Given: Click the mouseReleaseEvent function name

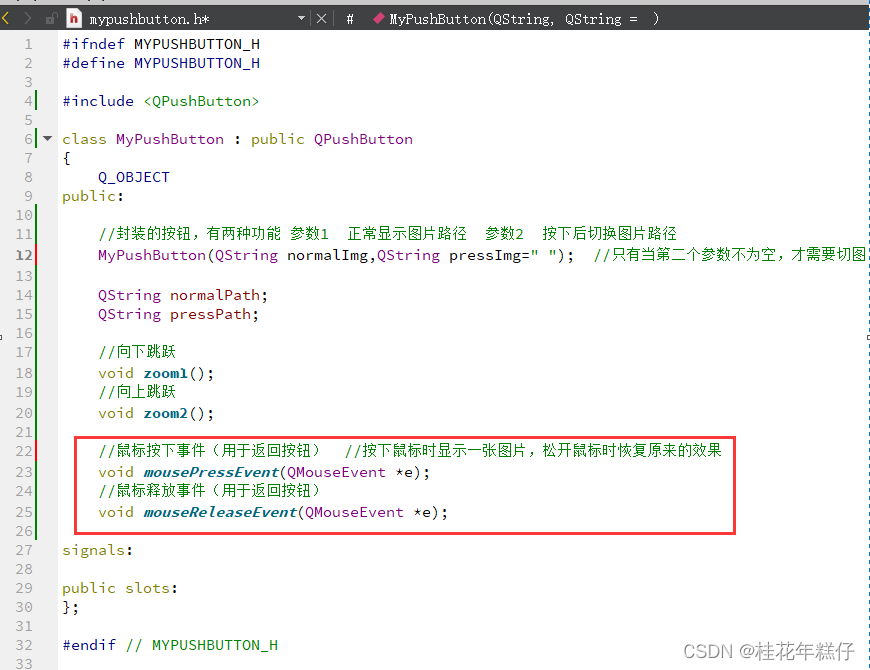Looking at the screenshot, I should [220, 512].
